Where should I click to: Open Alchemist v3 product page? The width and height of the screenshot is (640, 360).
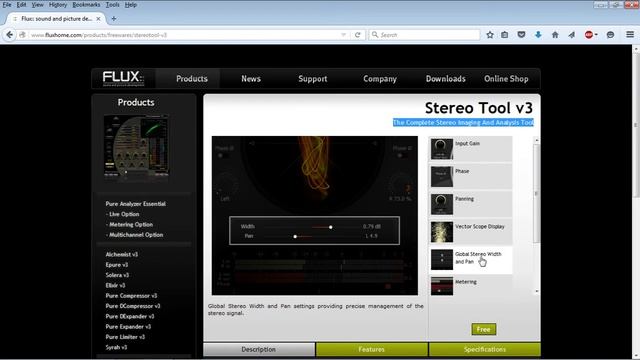(x=122, y=254)
